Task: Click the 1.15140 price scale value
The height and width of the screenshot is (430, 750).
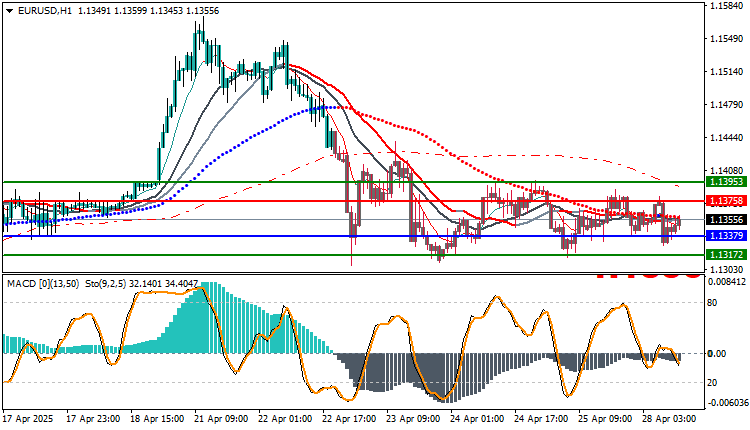Action: coord(726,72)
